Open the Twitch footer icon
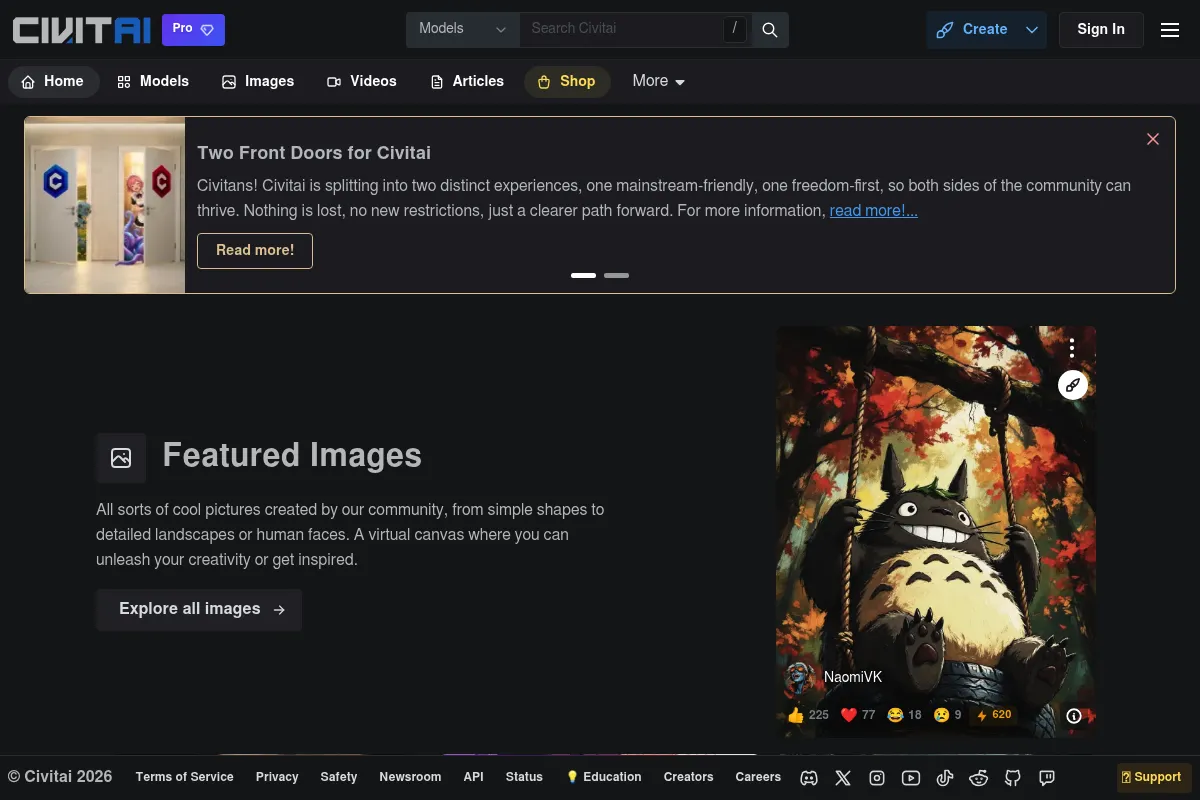The height and width of the screenshot is (800, 1200). (x=1047, y=777)
